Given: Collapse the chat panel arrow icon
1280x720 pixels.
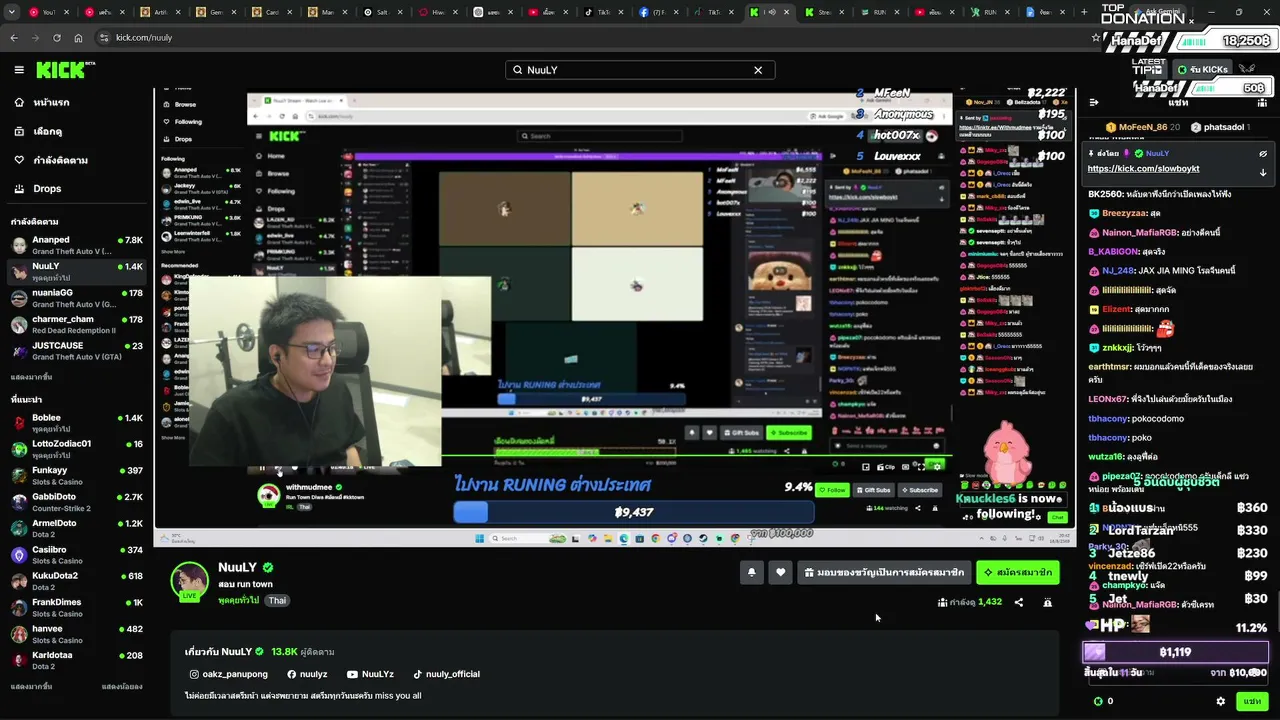Looking at the screenshot, I should [1094, 102].
